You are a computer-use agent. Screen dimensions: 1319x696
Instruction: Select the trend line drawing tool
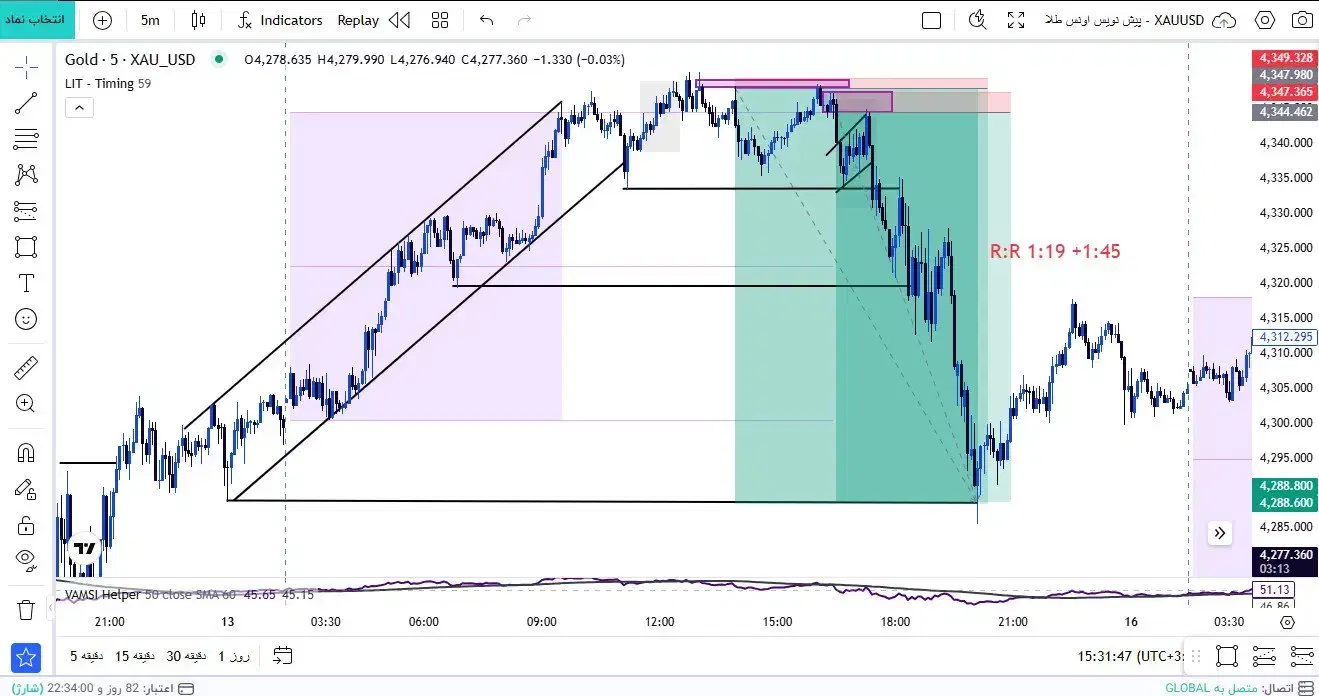(x=26, y=103)
